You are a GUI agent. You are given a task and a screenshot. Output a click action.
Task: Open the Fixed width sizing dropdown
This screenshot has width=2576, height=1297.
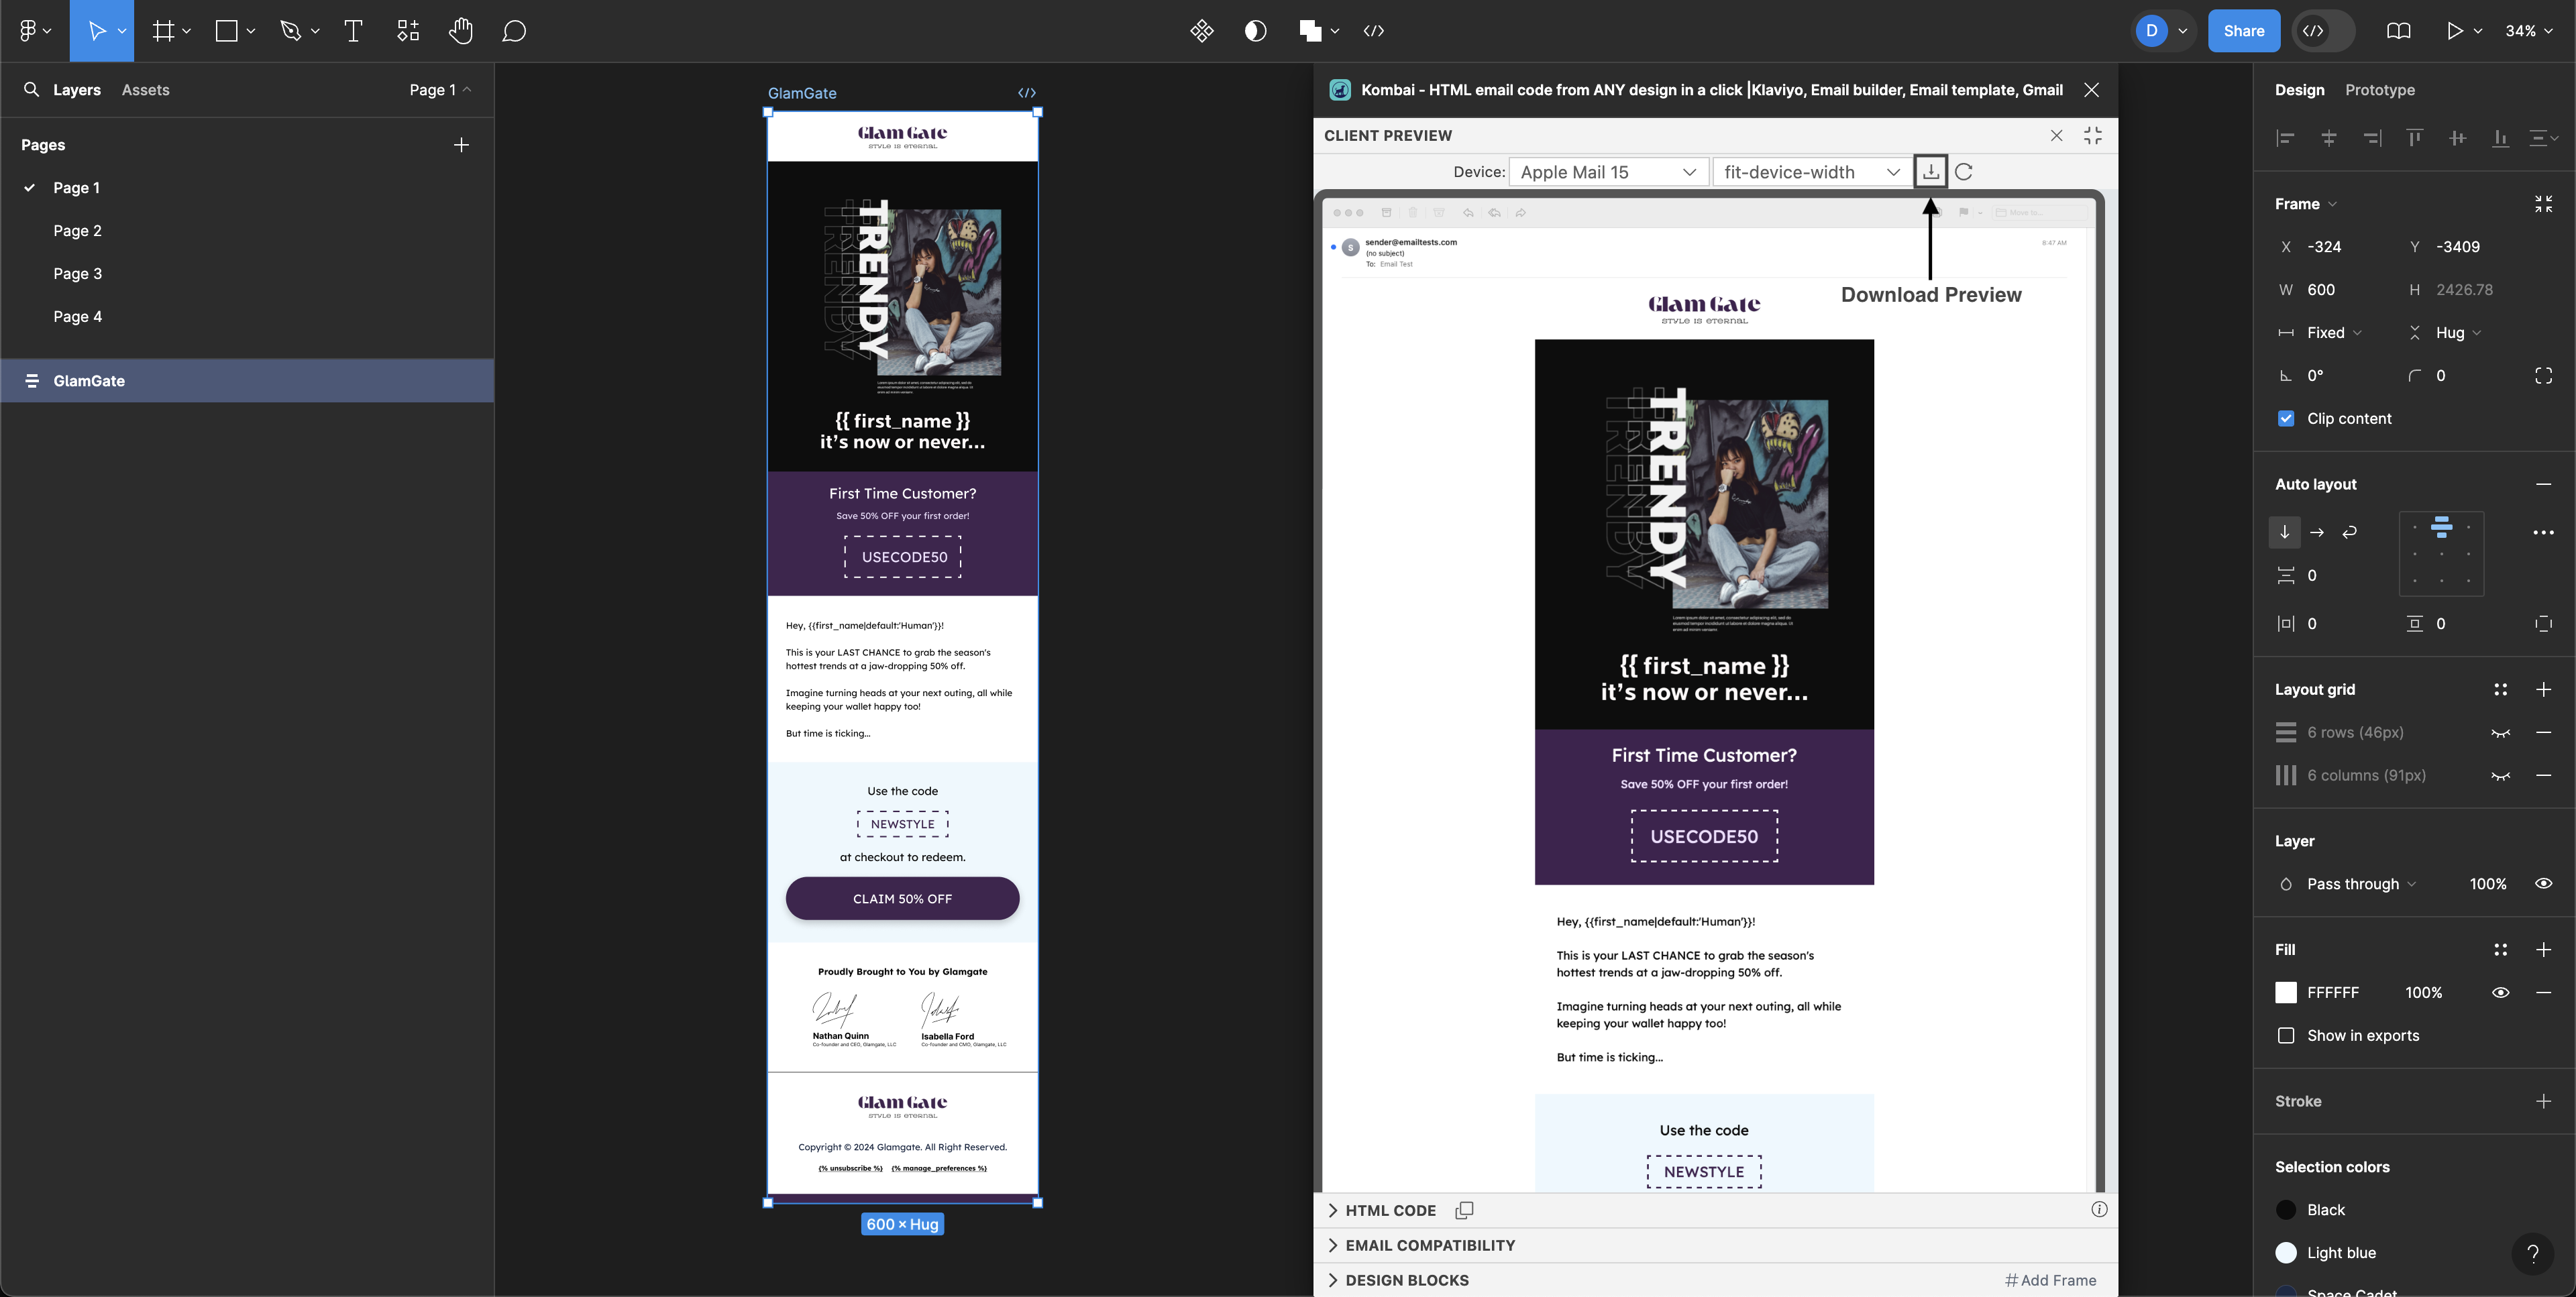click(2334, 332)
